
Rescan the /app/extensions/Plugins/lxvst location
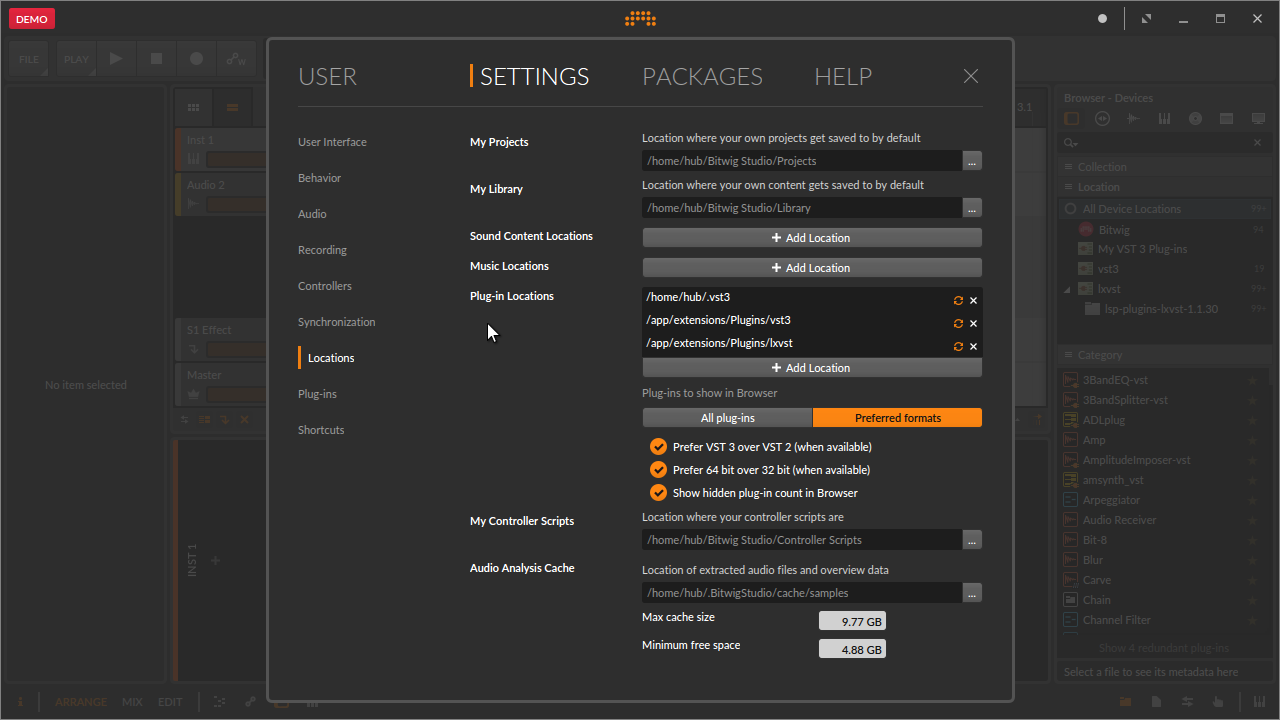[x=958, y=346]
